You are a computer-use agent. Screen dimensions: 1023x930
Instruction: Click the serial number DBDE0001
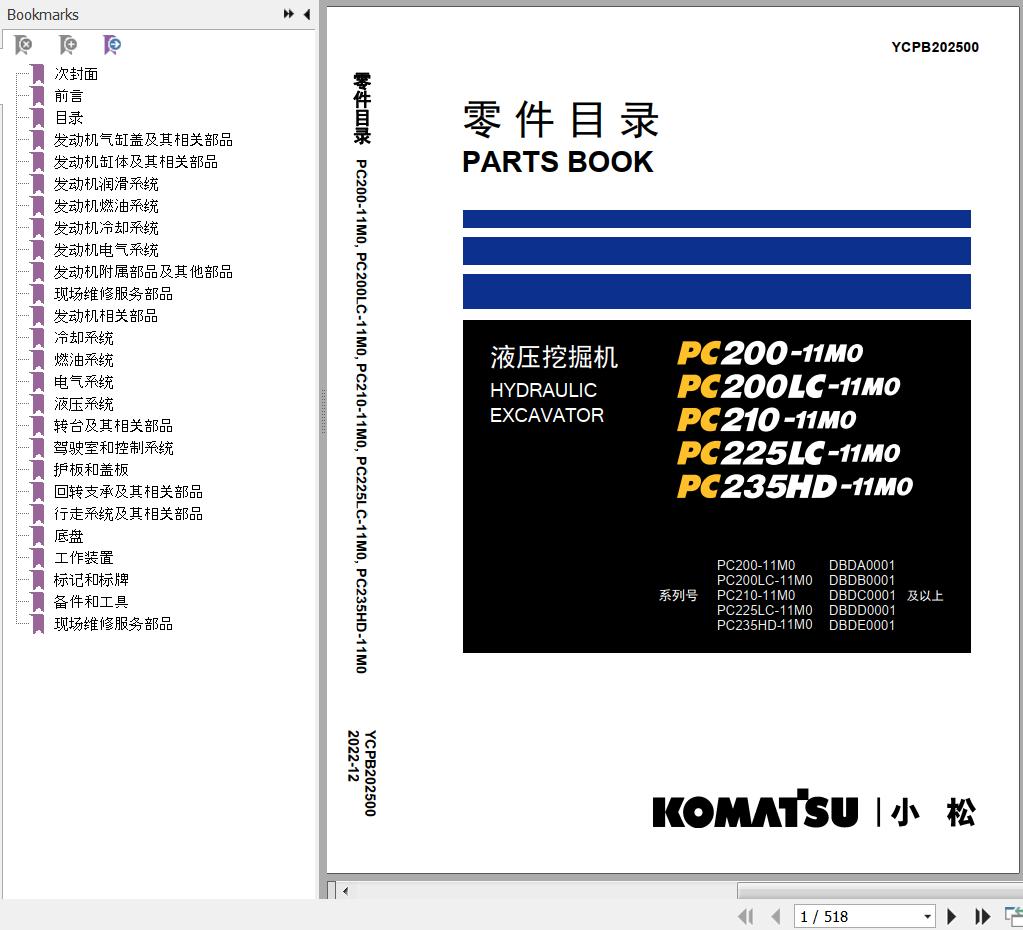pyautogui.click(x=862, y=625)
